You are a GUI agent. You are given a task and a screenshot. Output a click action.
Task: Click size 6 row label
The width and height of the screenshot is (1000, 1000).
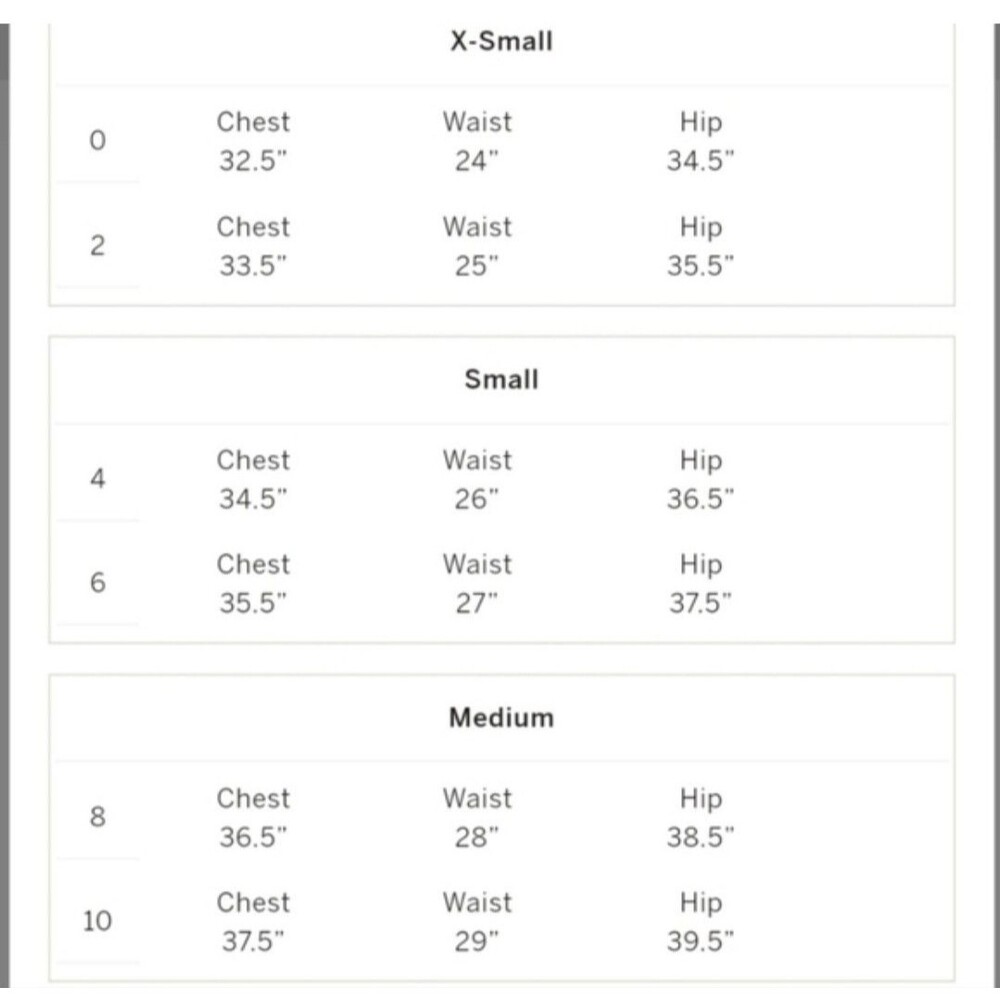coord(97,582)
